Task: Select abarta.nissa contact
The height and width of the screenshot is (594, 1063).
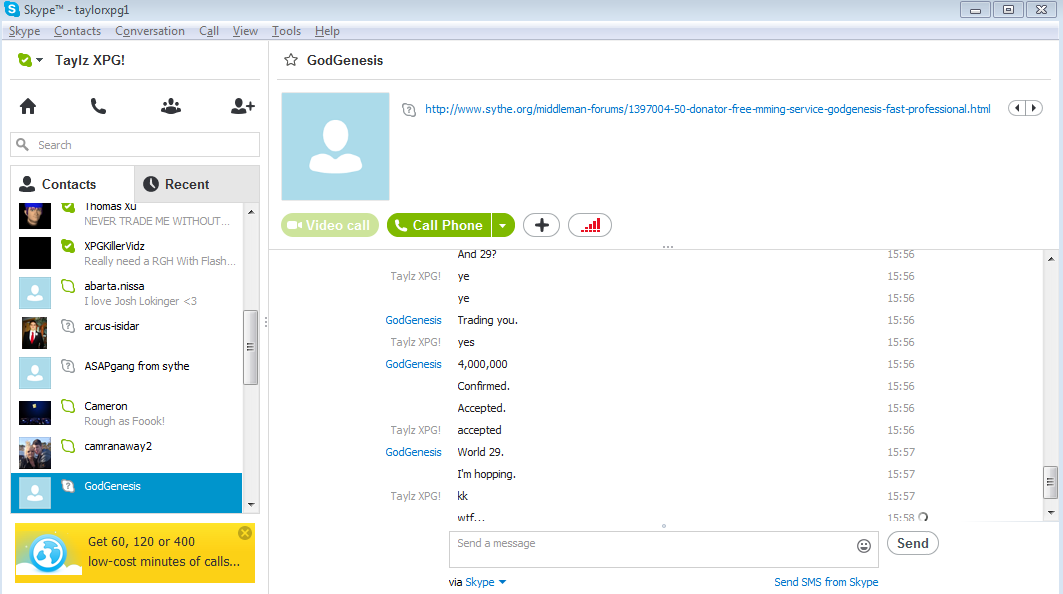Action: click(127, 293)
